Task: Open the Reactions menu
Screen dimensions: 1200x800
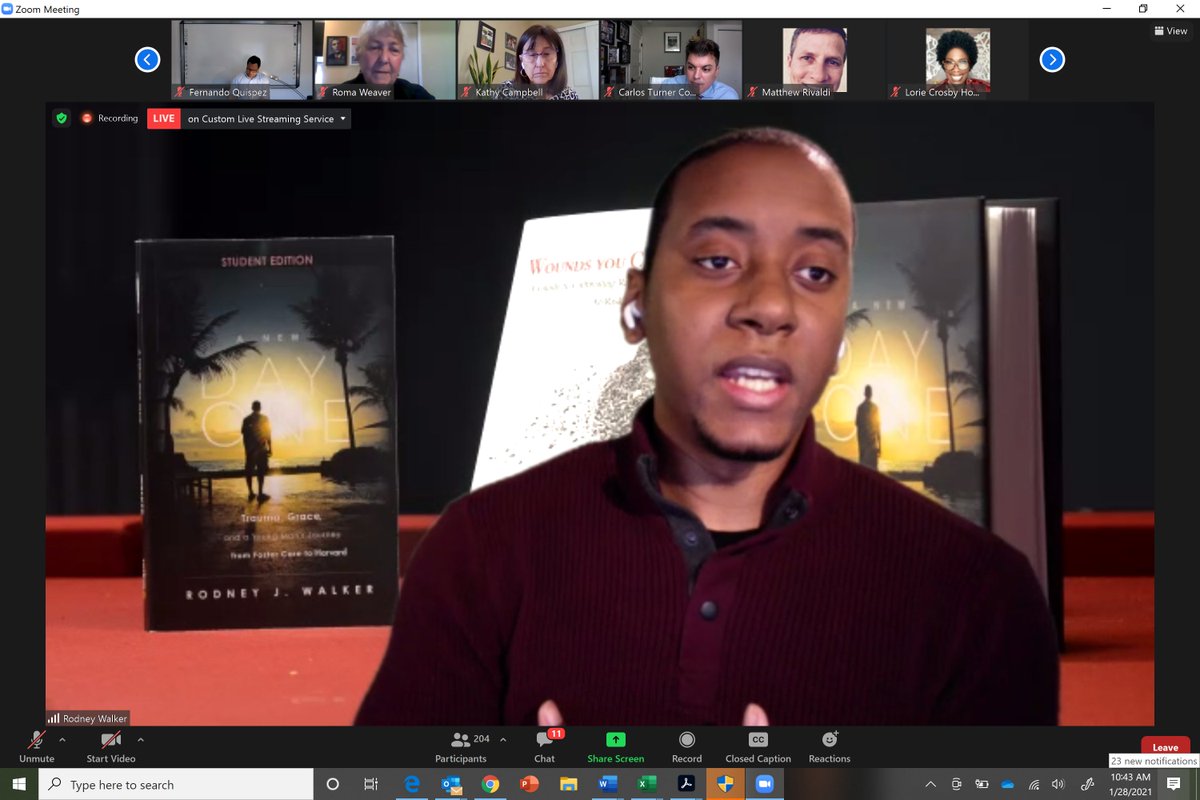Action: tap(829, 746)
